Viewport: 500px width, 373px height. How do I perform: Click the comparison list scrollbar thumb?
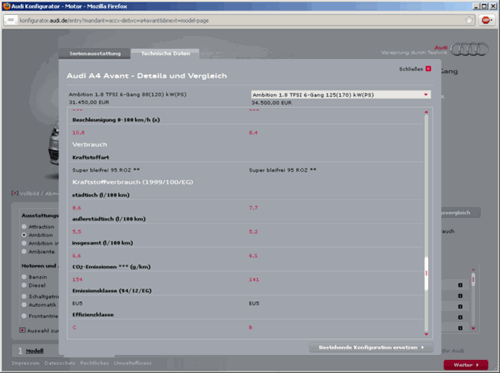(x=426, y=273)
